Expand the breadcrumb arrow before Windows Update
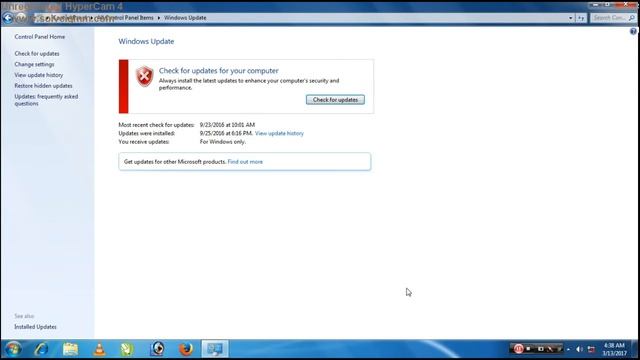640x360 pixels. 159,18
